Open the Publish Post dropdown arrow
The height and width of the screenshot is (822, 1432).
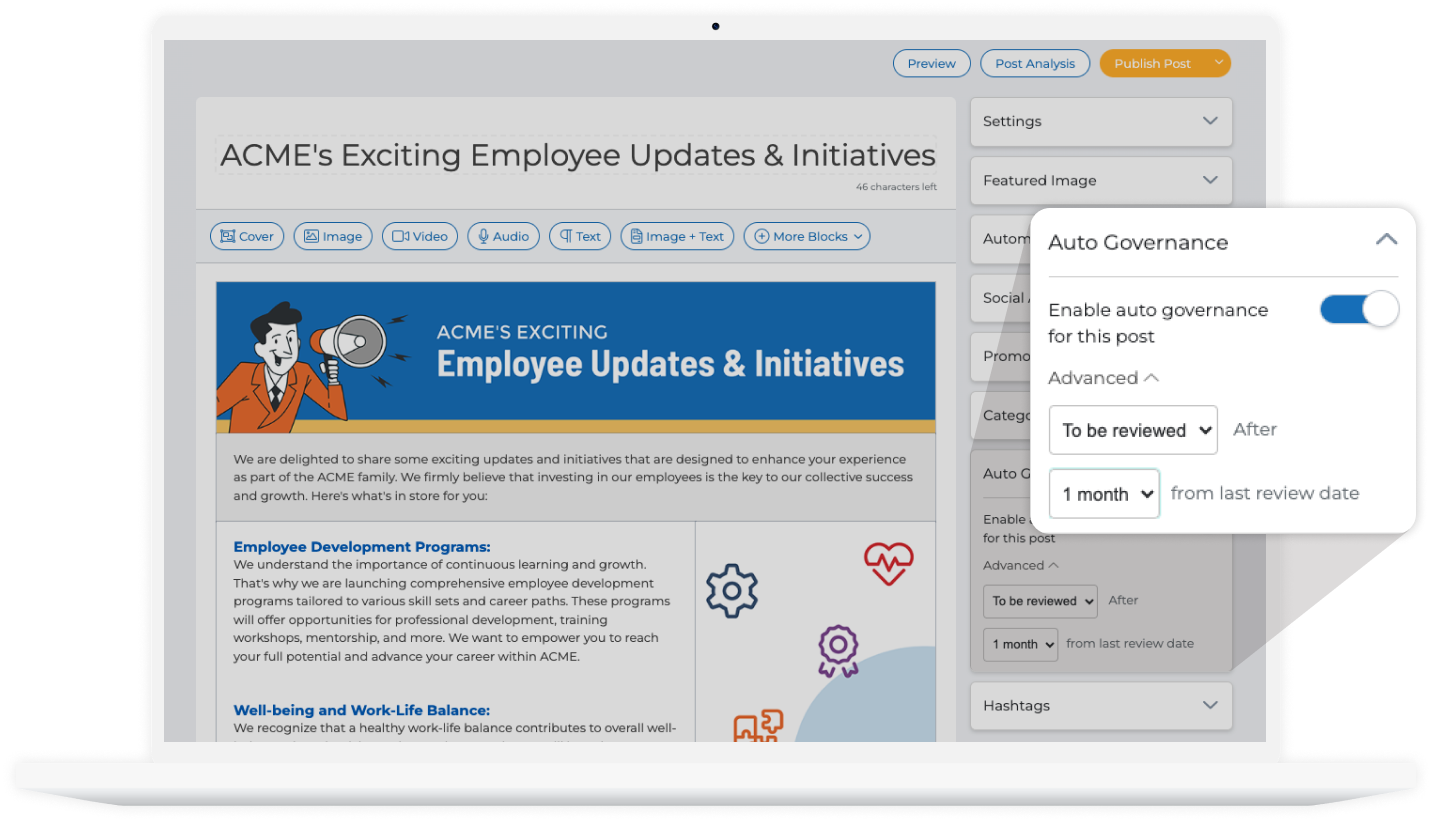[1219, 63]
